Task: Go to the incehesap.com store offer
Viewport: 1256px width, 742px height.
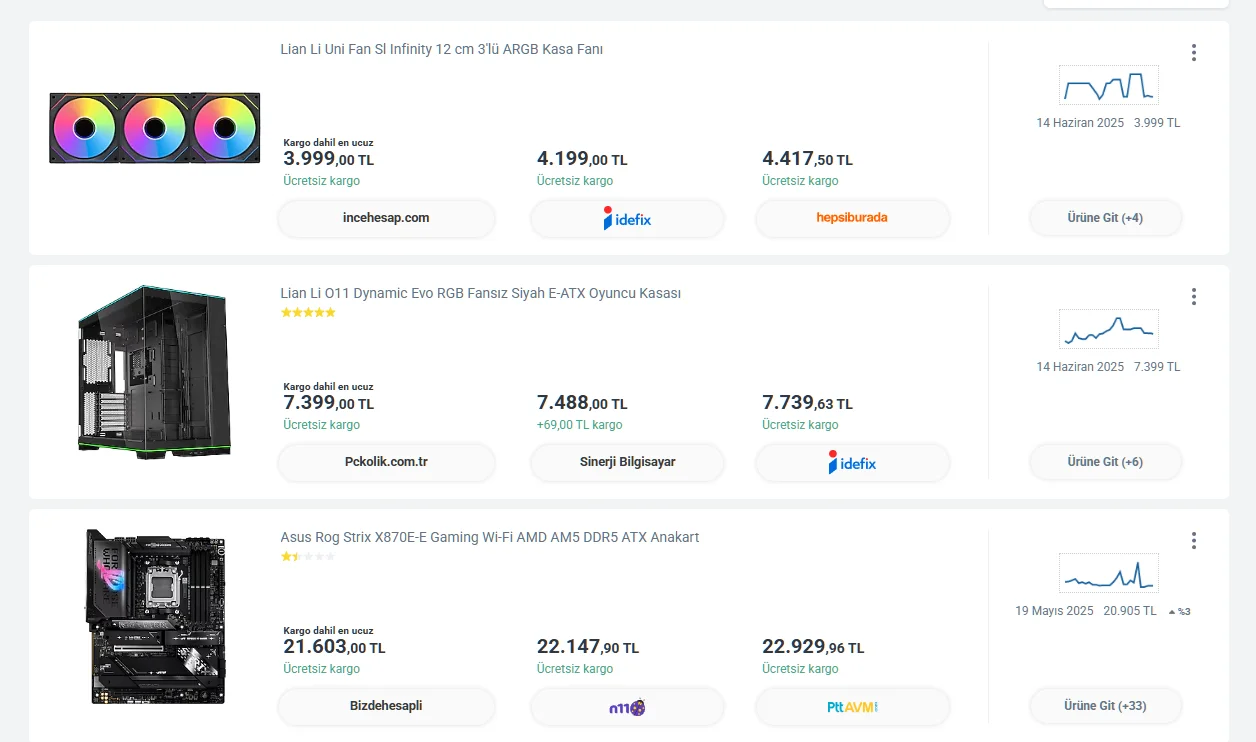Action: point(386,218)
